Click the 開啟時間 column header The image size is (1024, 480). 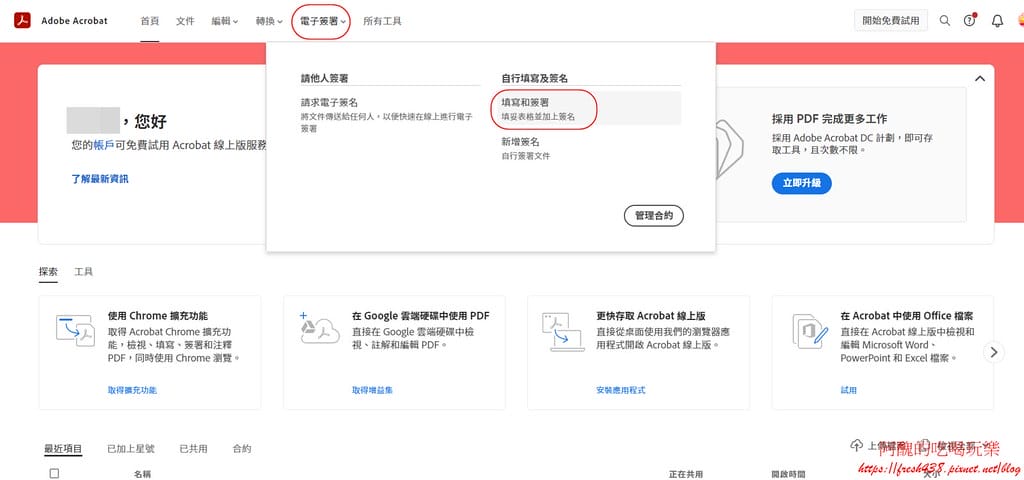[788, 474]
